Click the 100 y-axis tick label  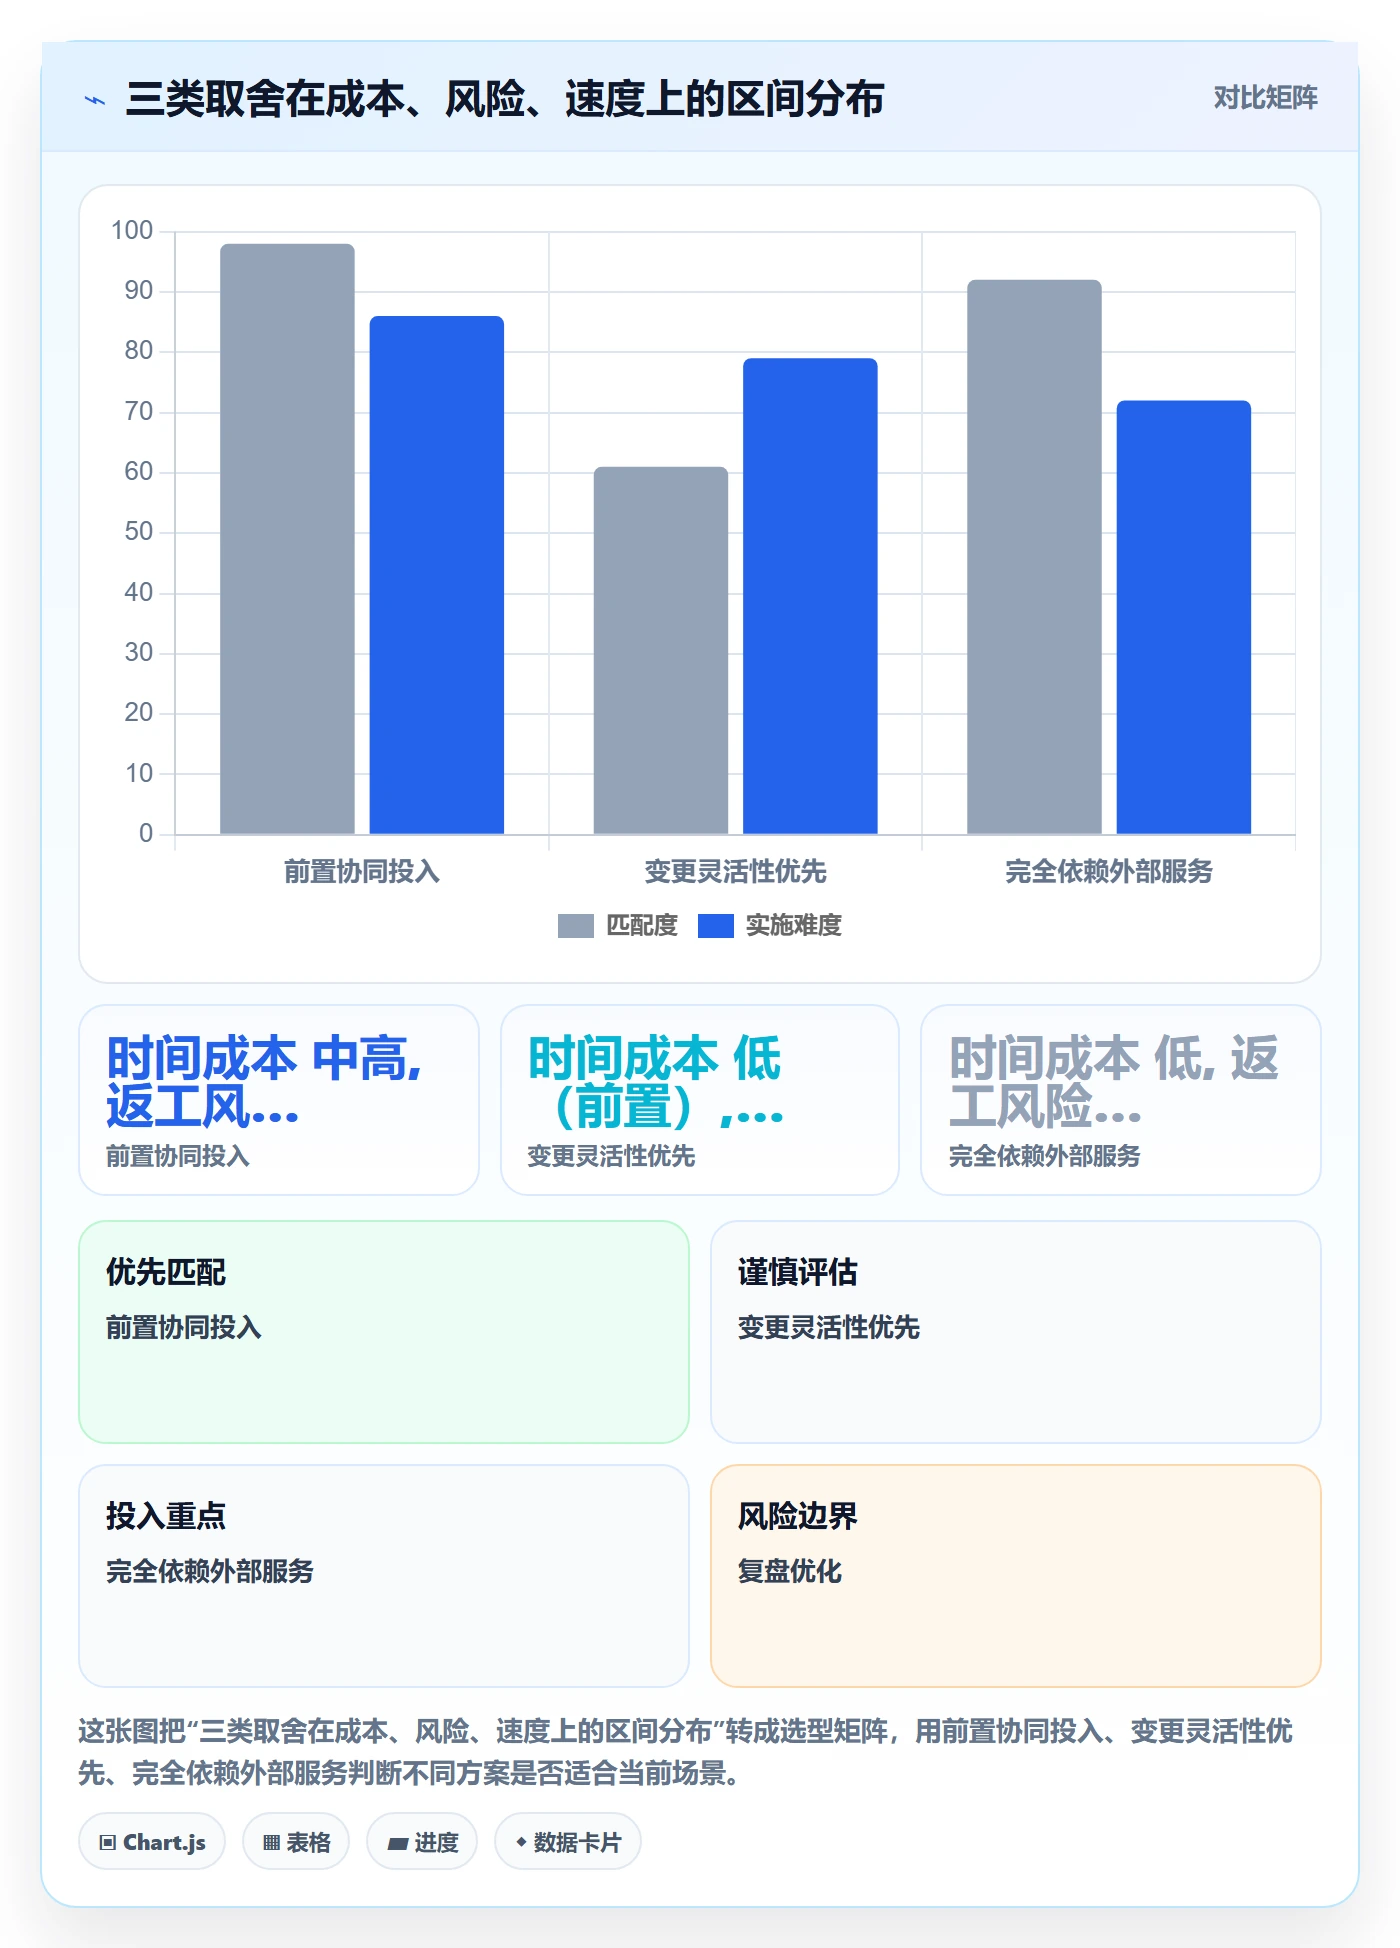click(132, 231)
